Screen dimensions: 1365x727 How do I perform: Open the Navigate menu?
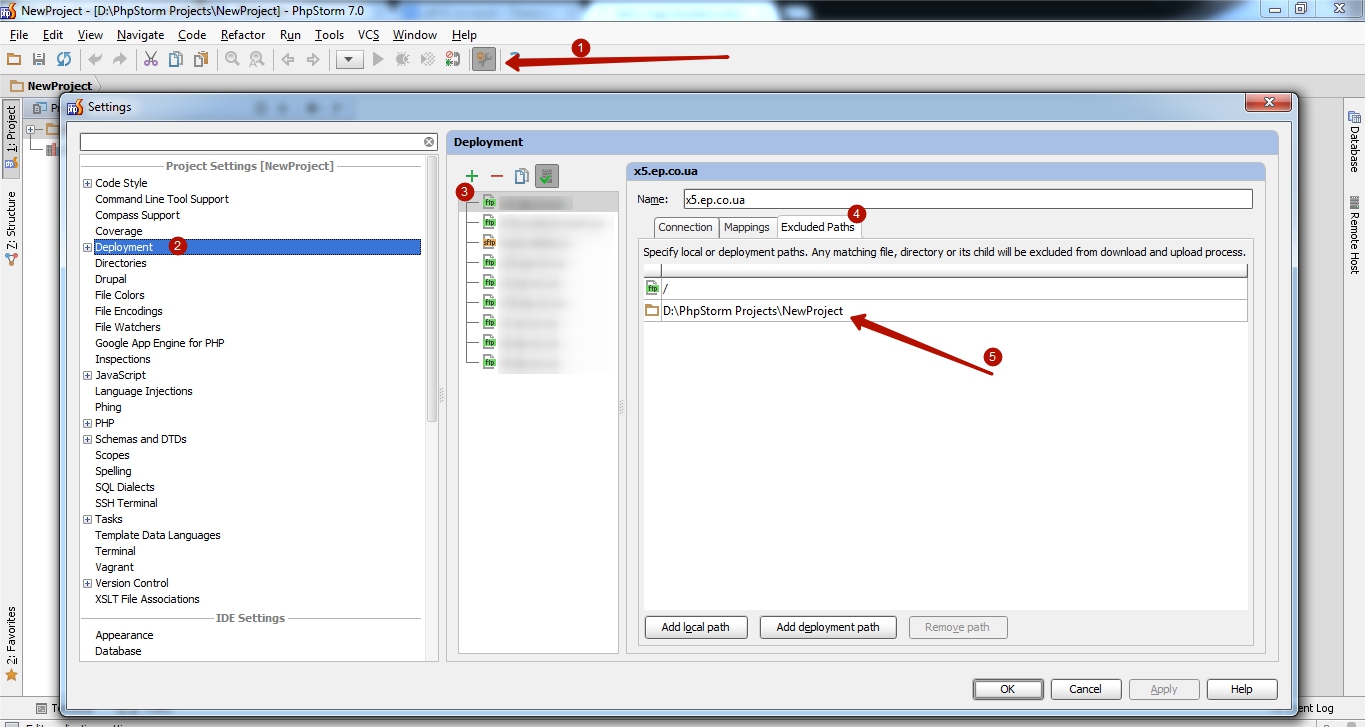coord(140,35)
